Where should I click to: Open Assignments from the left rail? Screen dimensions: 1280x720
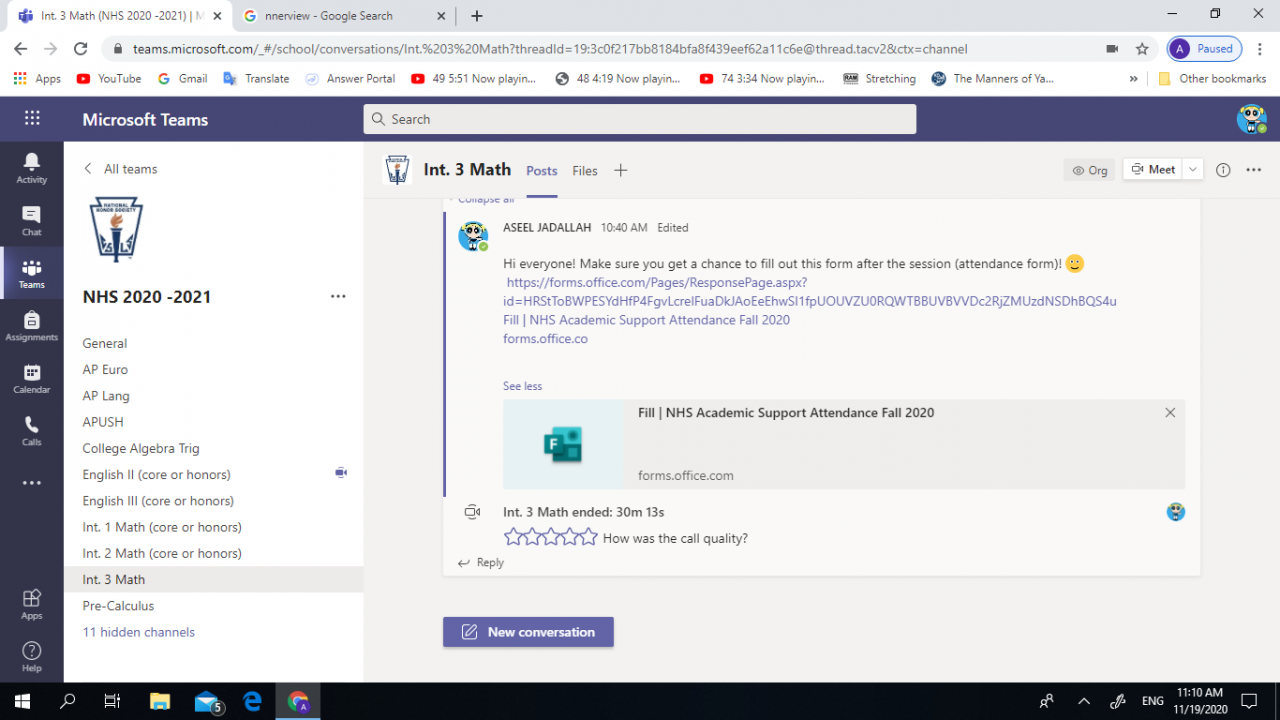click(x=31, y=326)
